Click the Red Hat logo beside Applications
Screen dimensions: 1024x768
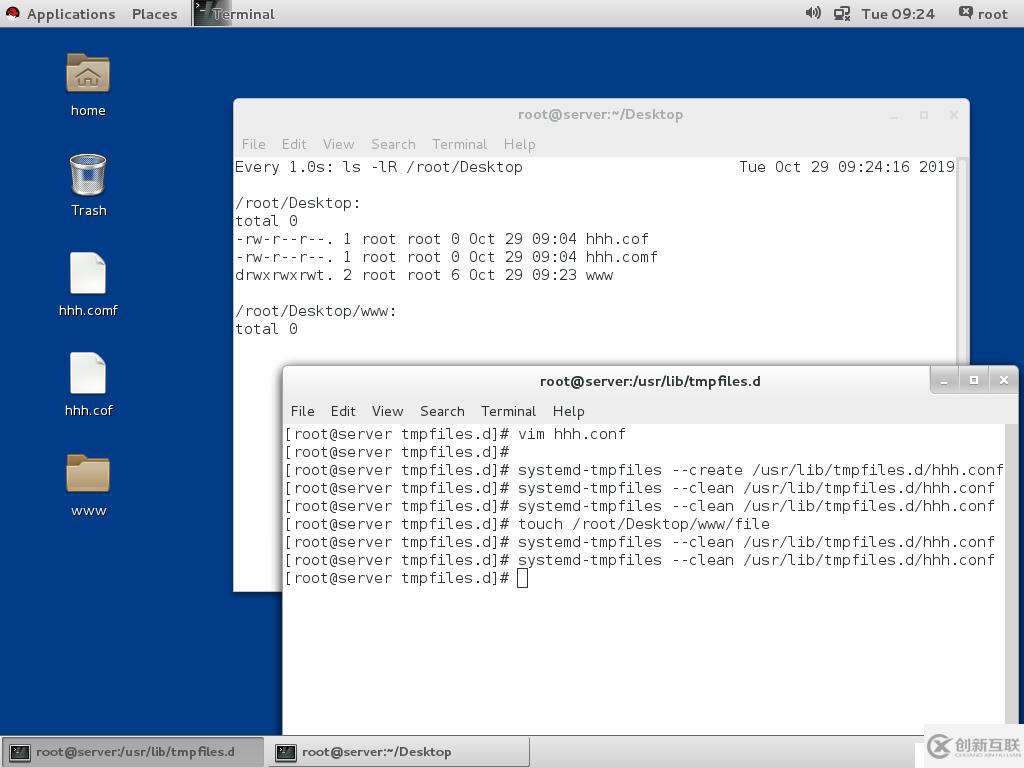[12, 13]
